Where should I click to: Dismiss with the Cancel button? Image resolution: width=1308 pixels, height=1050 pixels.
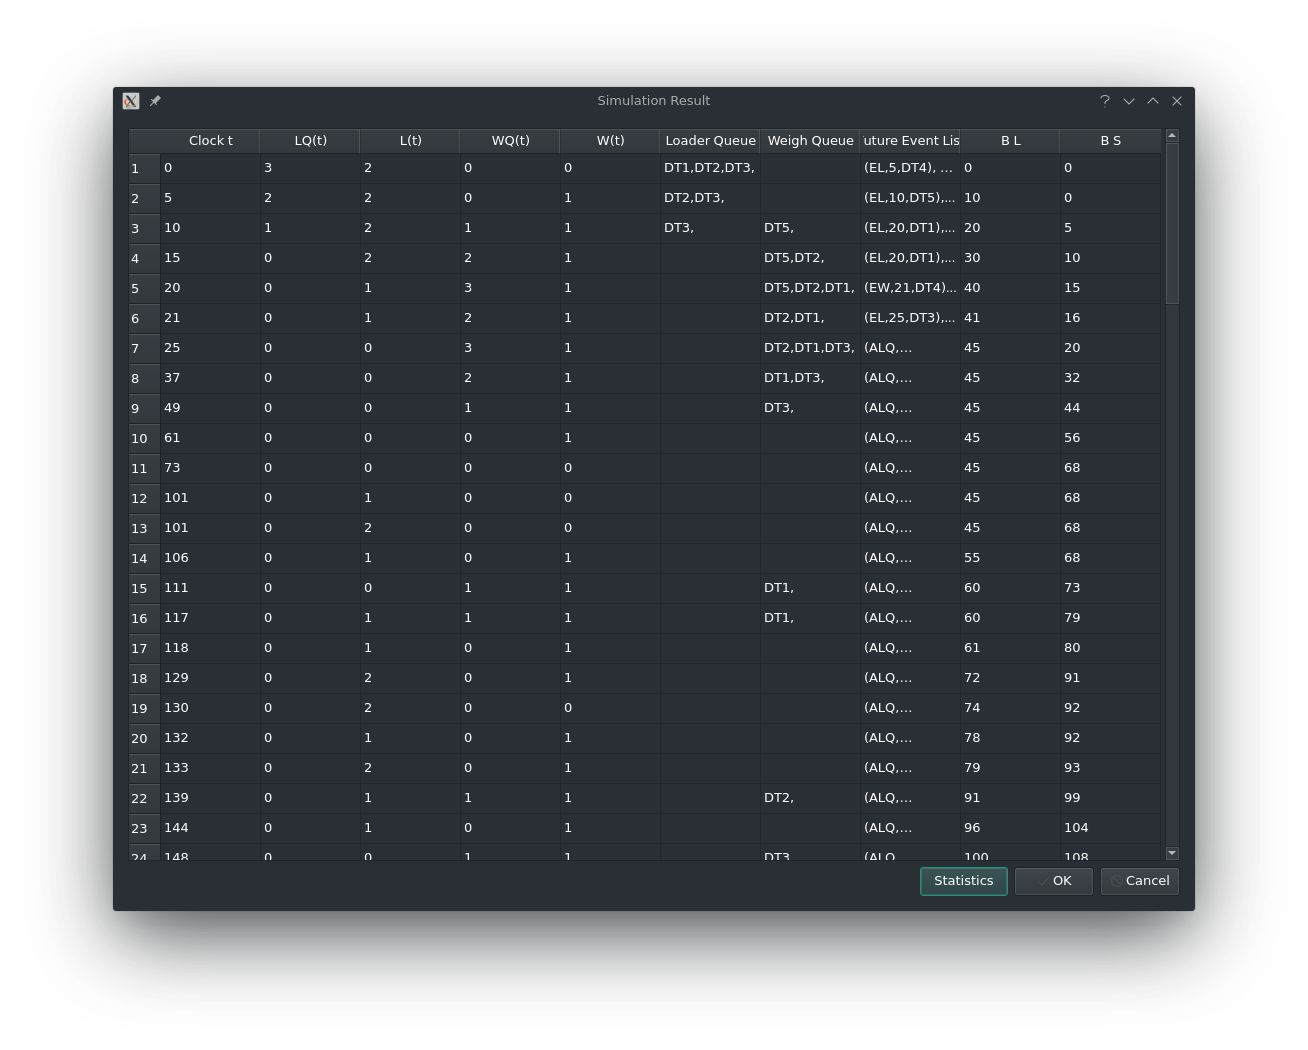1139,881
